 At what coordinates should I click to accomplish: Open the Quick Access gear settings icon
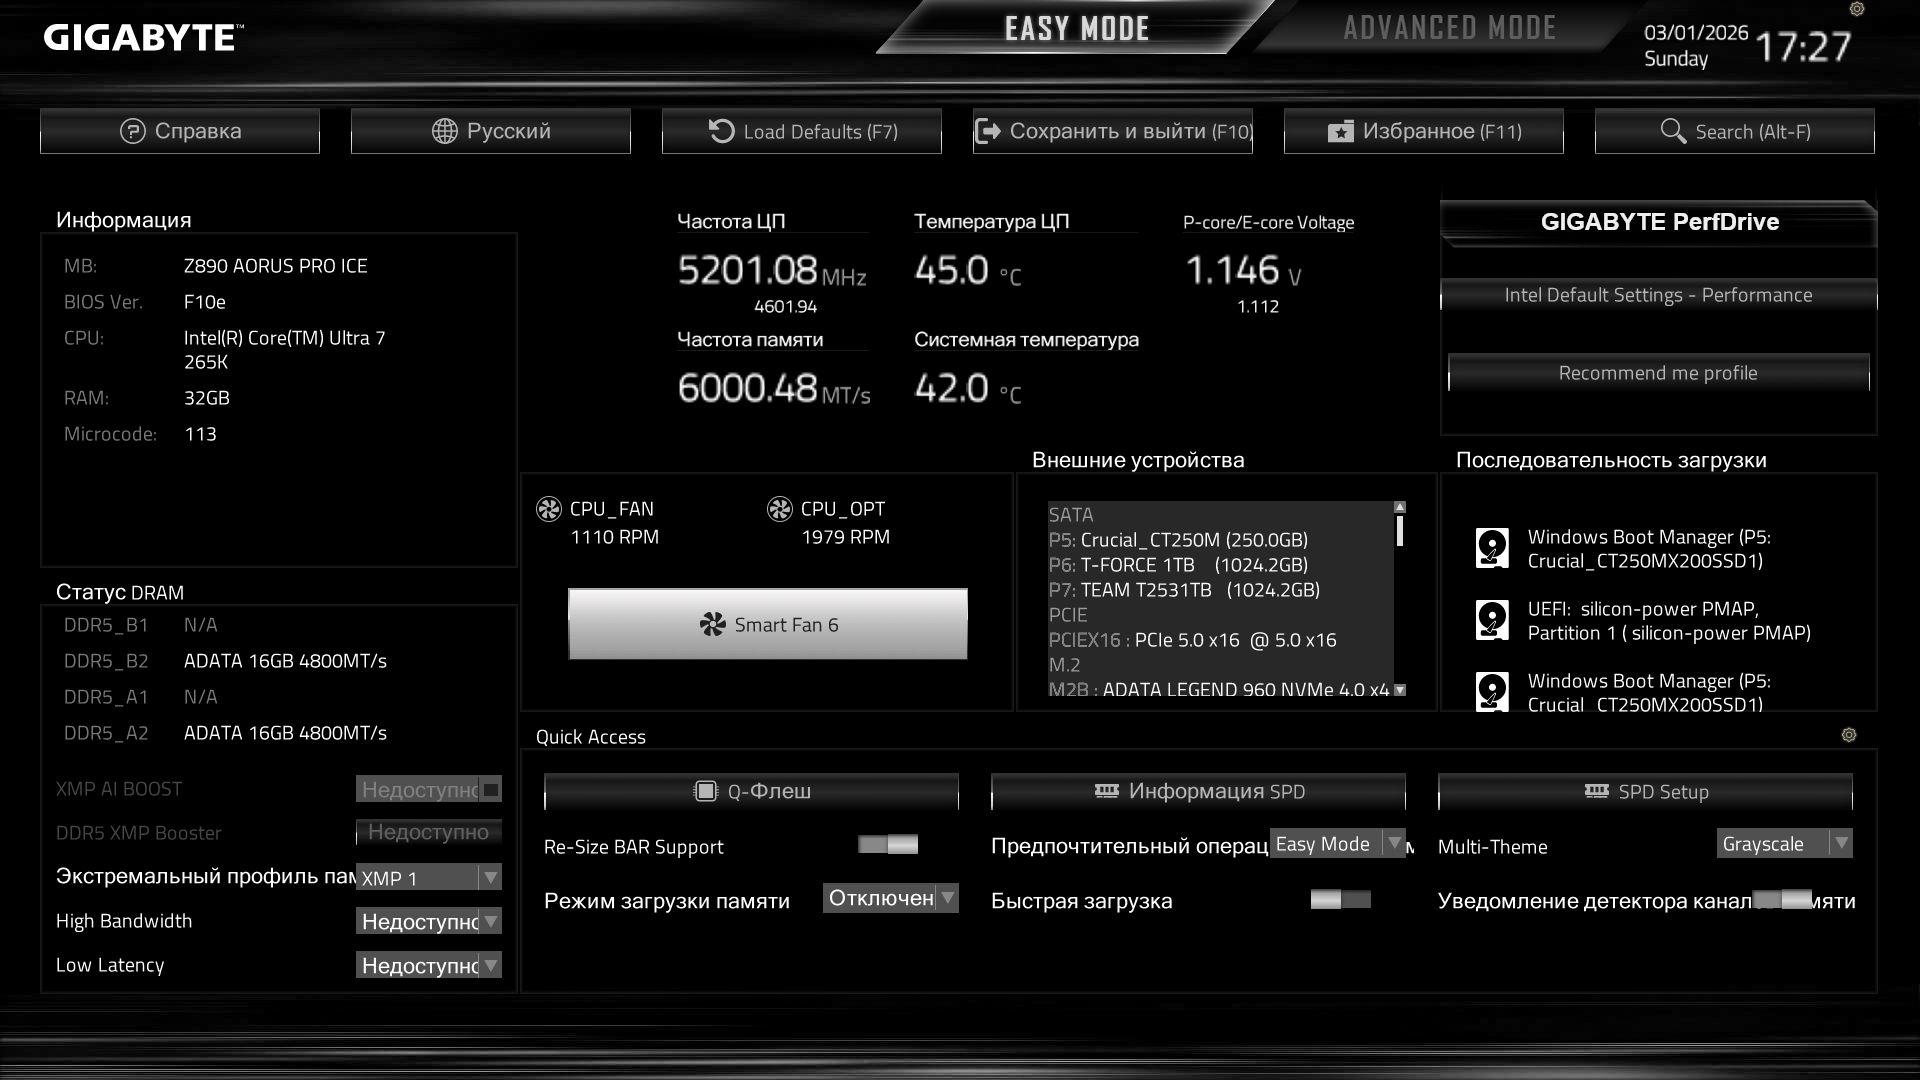click(x=1849, y=735)
